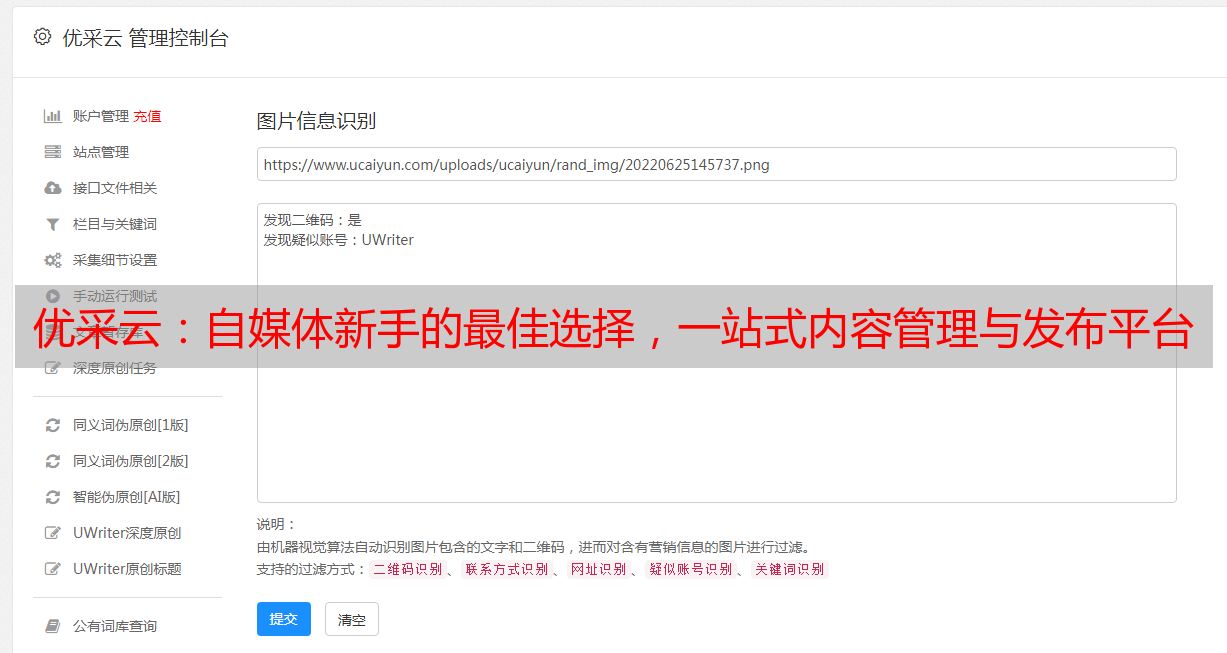Click the result line 发现疑似账号：UWriter
1227x653 pixels.
click(x=339, y=240)
